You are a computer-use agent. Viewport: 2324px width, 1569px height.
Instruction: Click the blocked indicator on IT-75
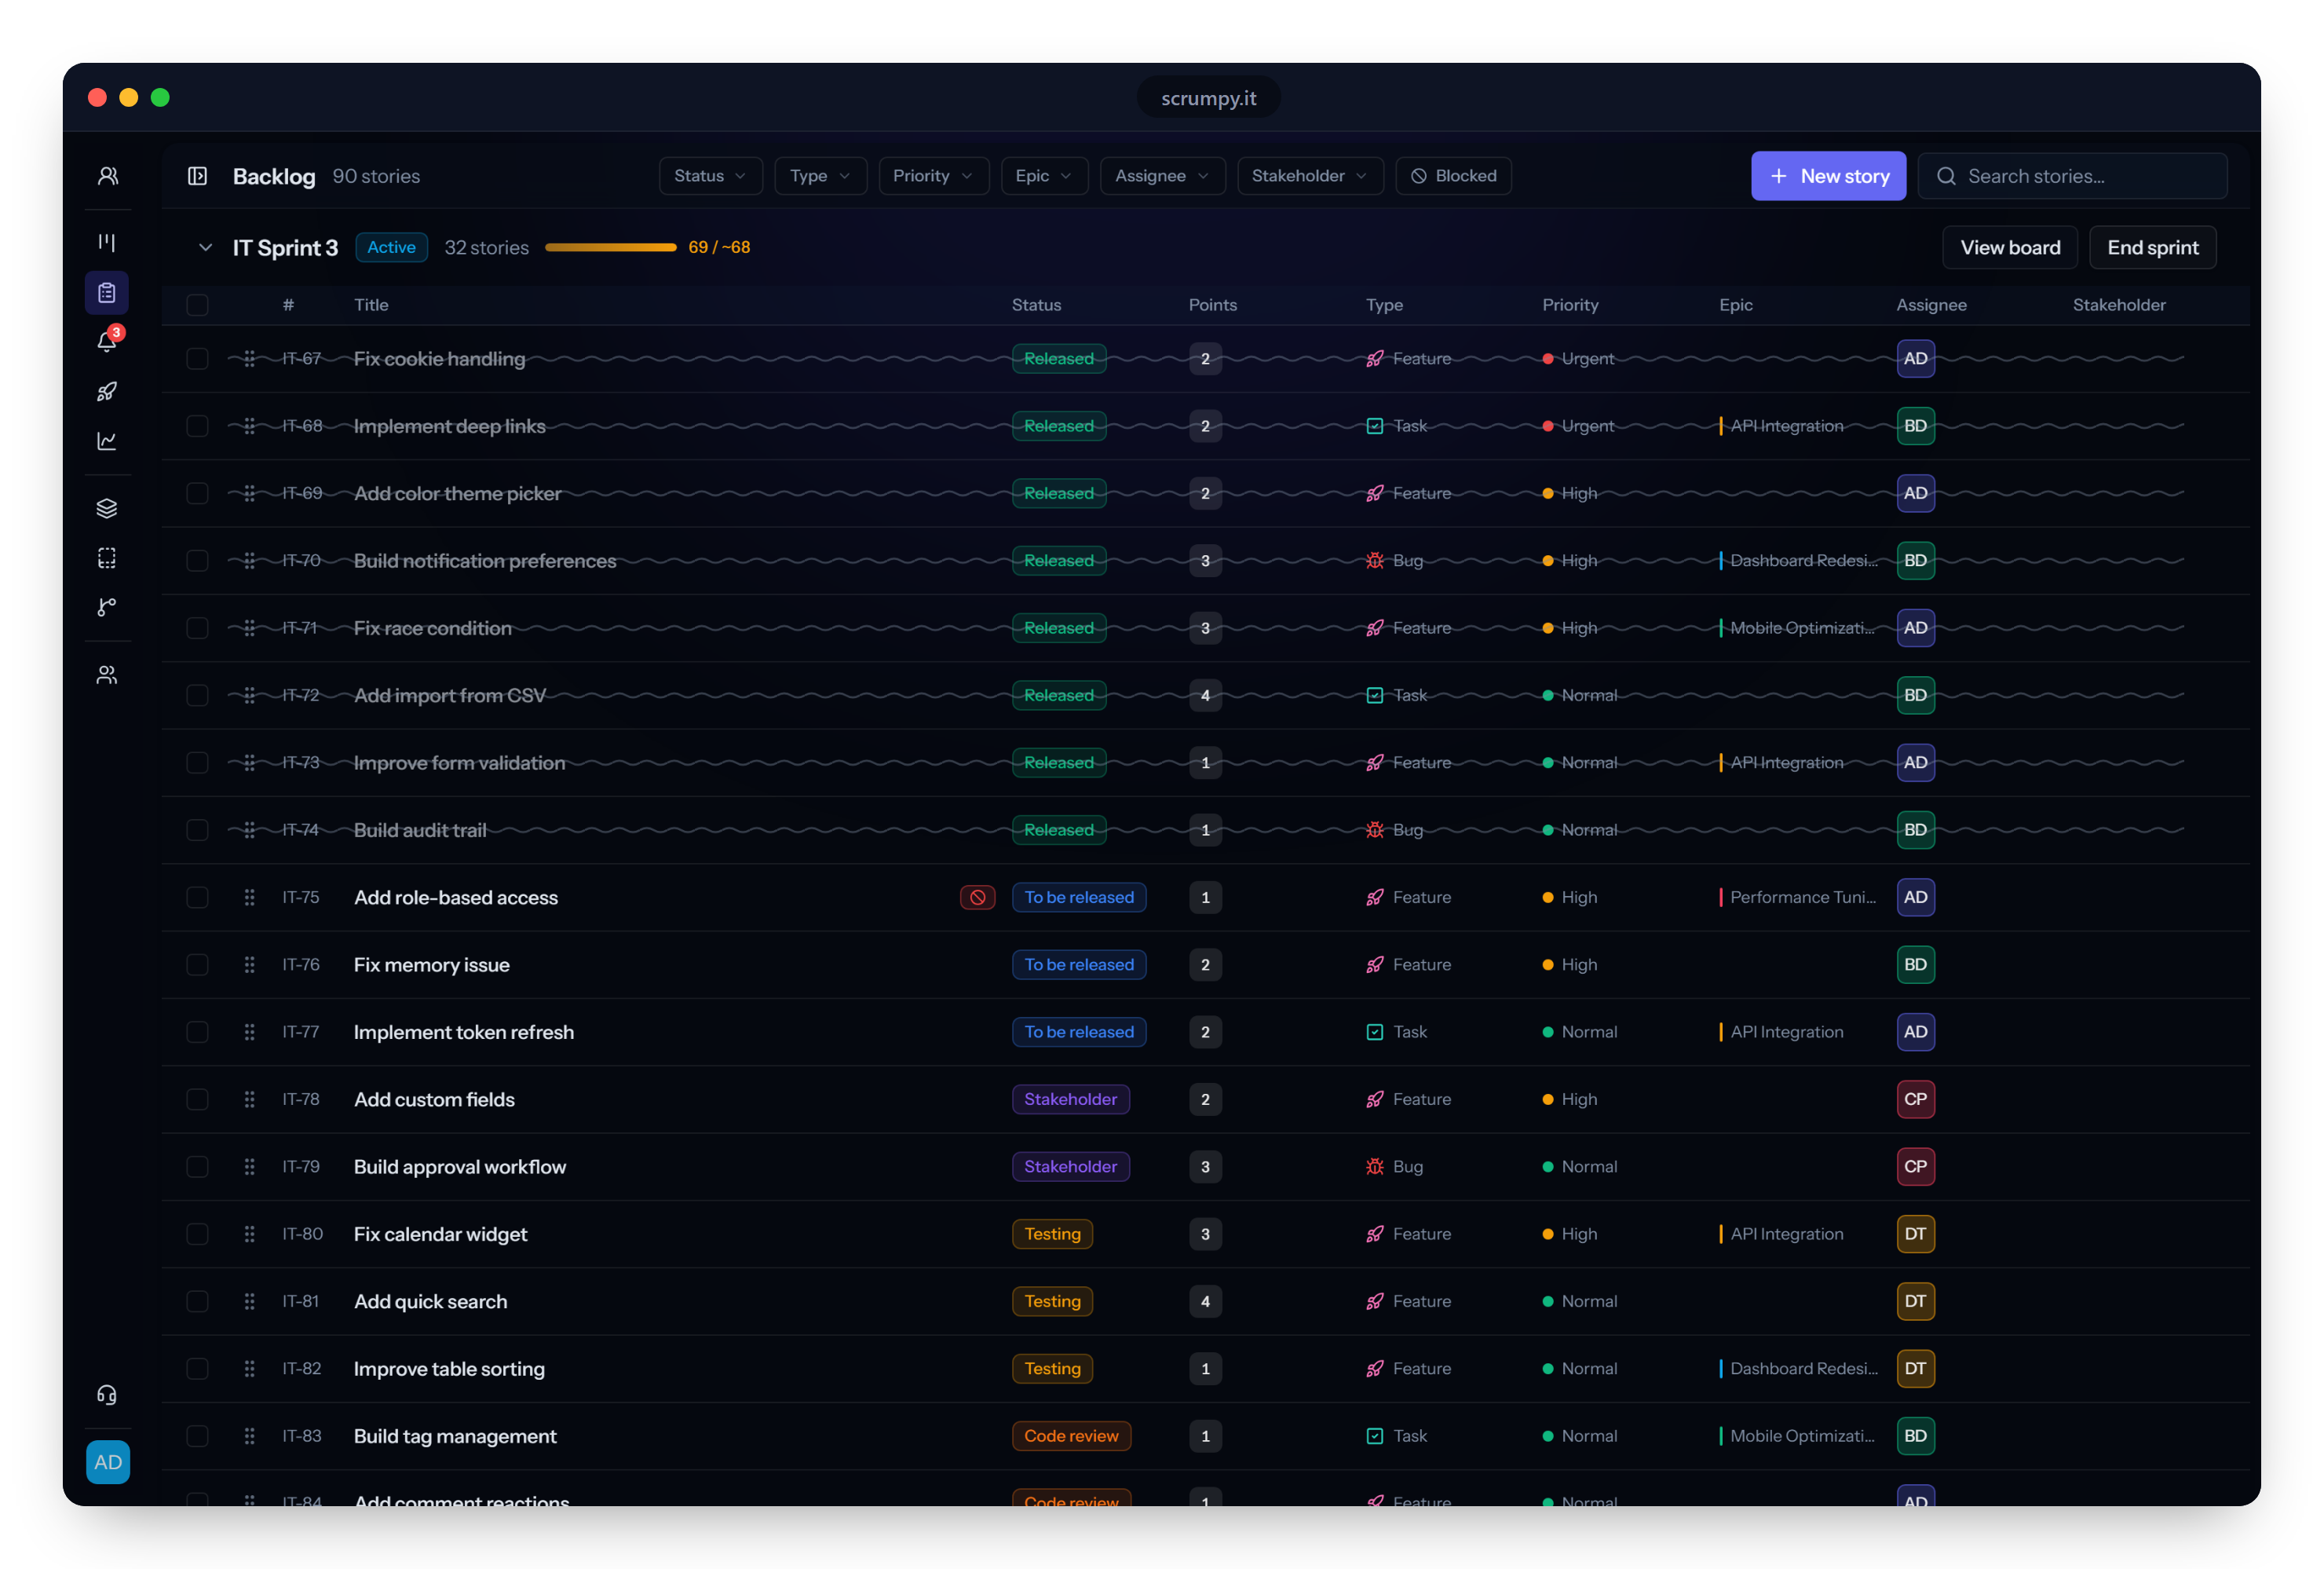click(977, 897)
